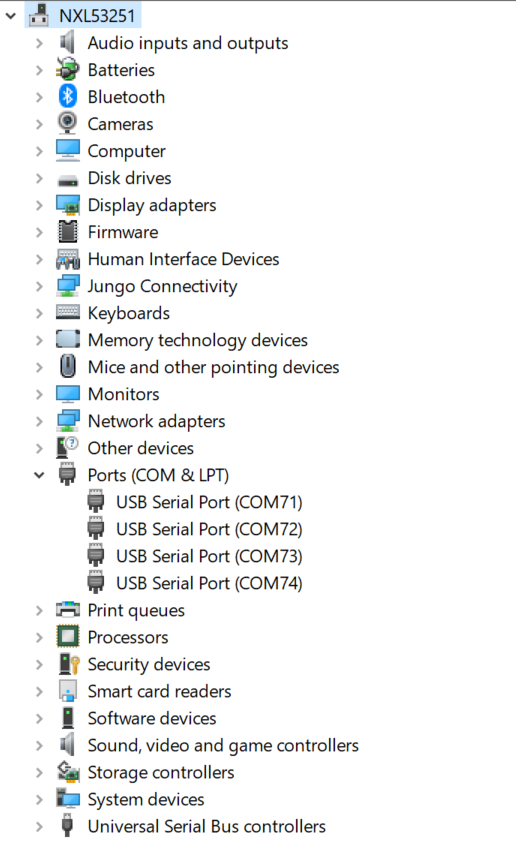Click the Batteries category icon
516x842 pixels.
68,70
